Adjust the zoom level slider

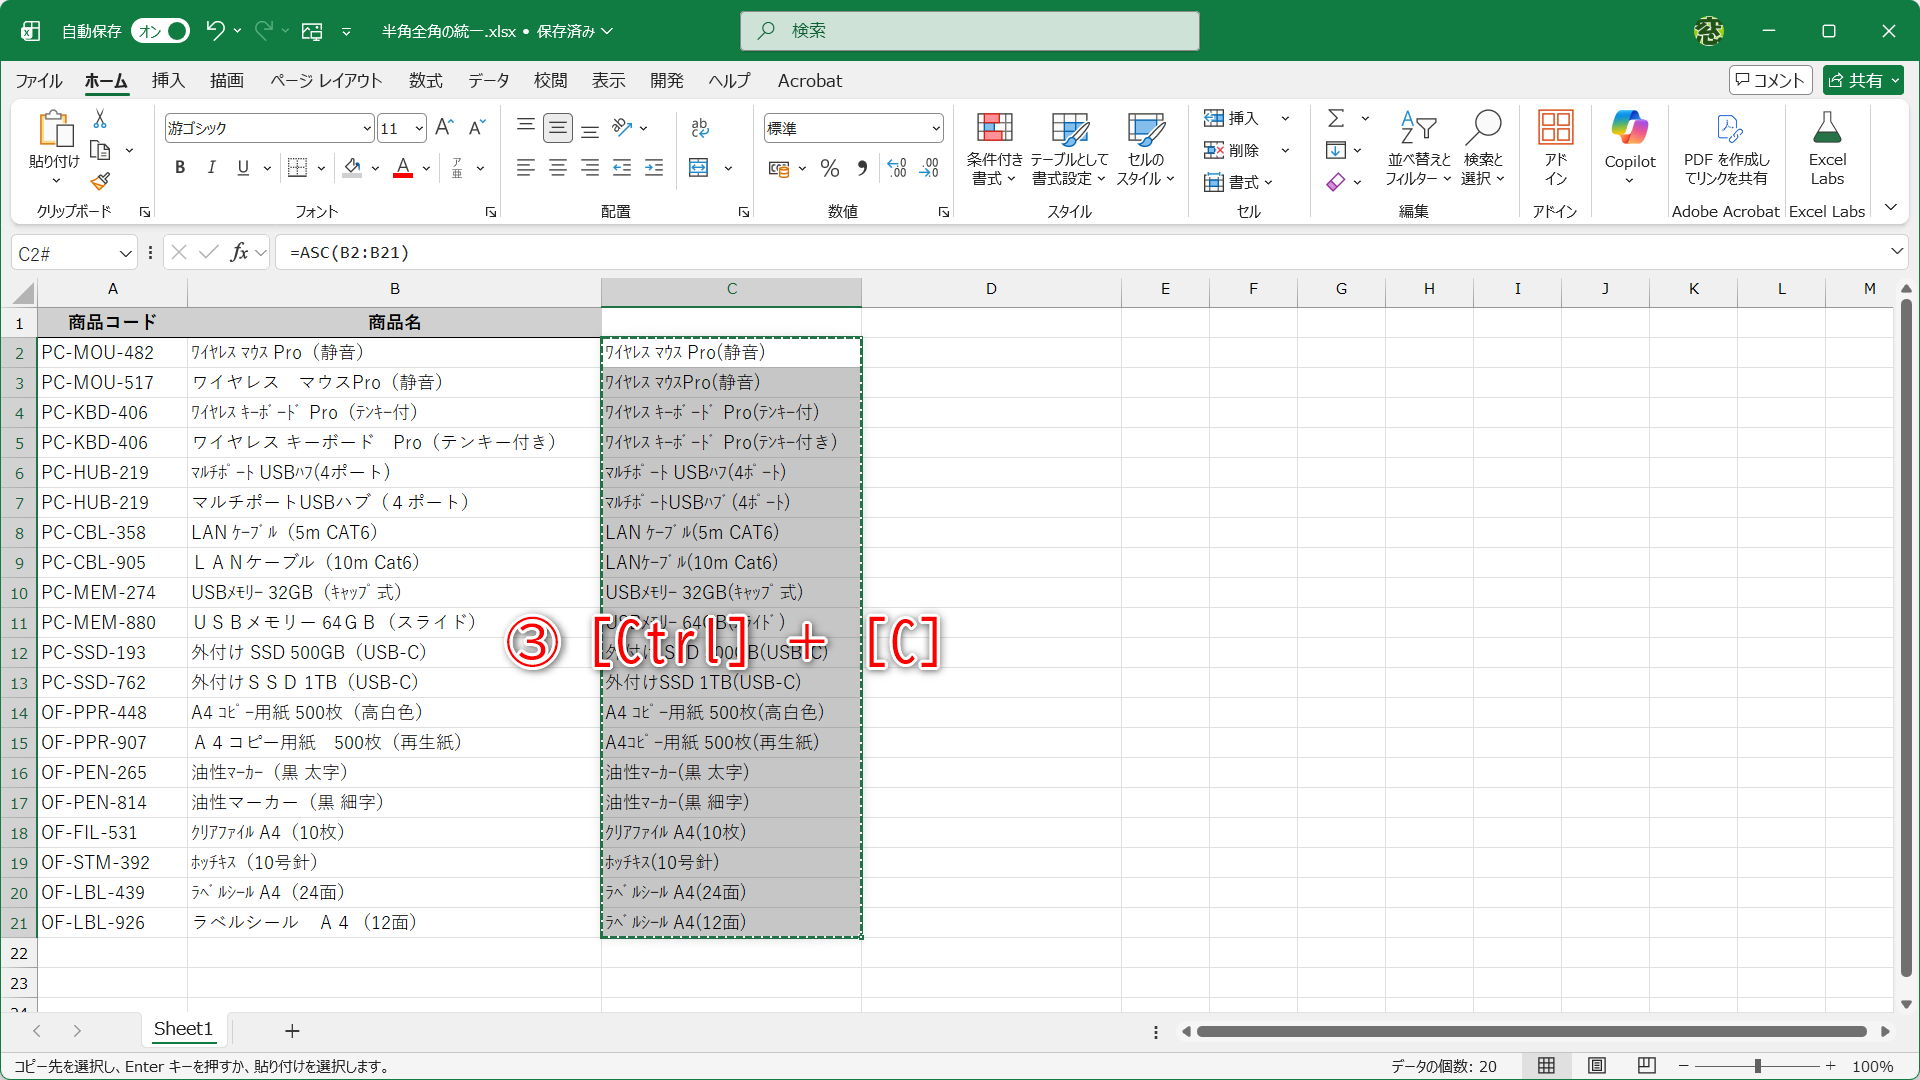1757,1066
